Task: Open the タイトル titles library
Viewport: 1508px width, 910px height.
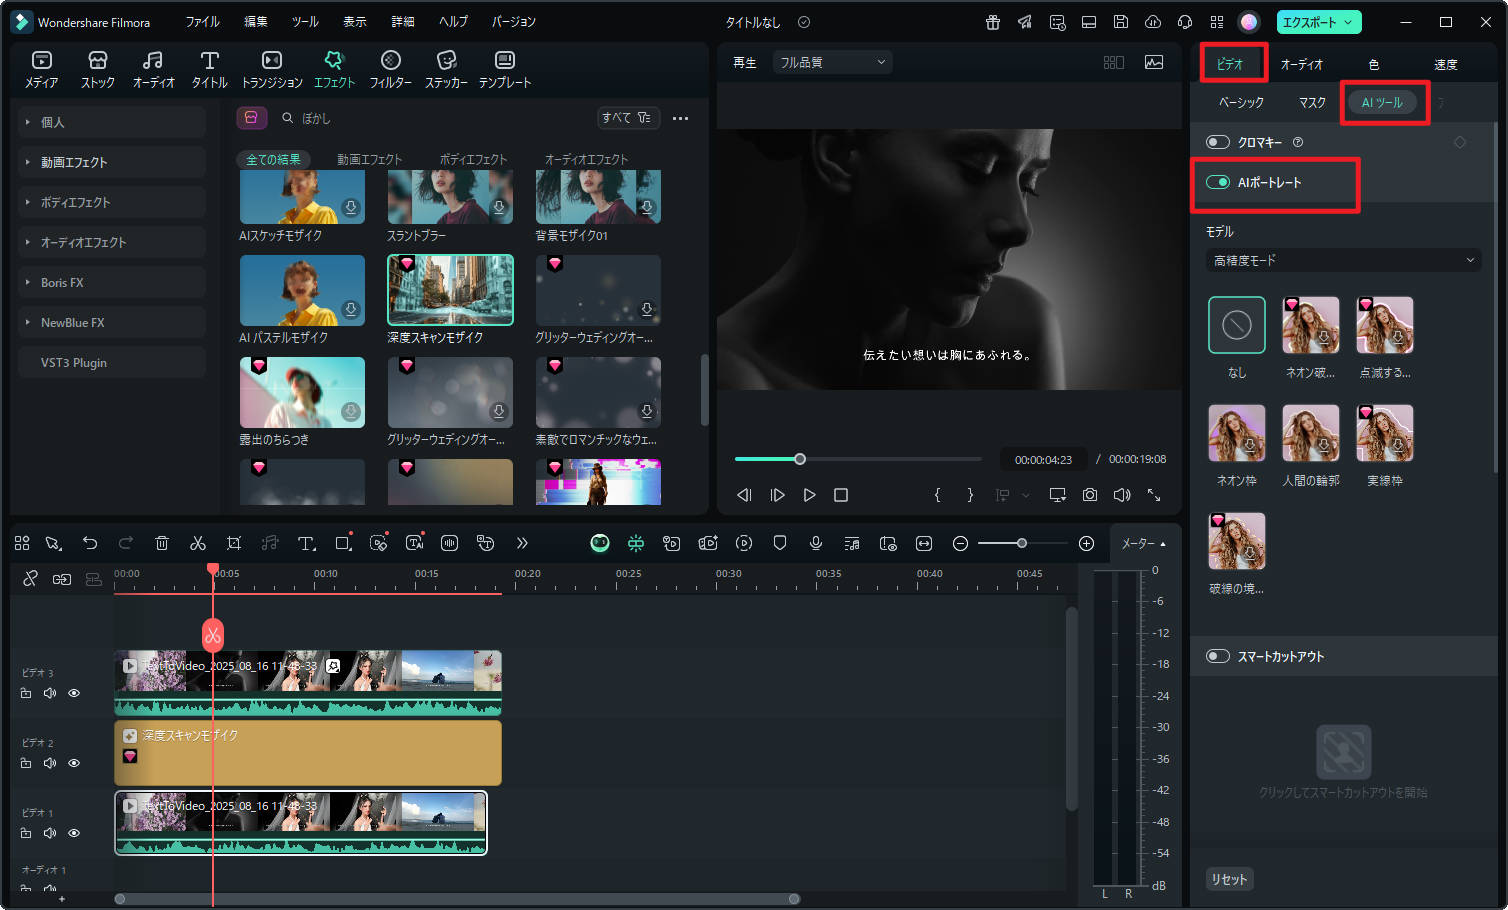Action: 209,70
